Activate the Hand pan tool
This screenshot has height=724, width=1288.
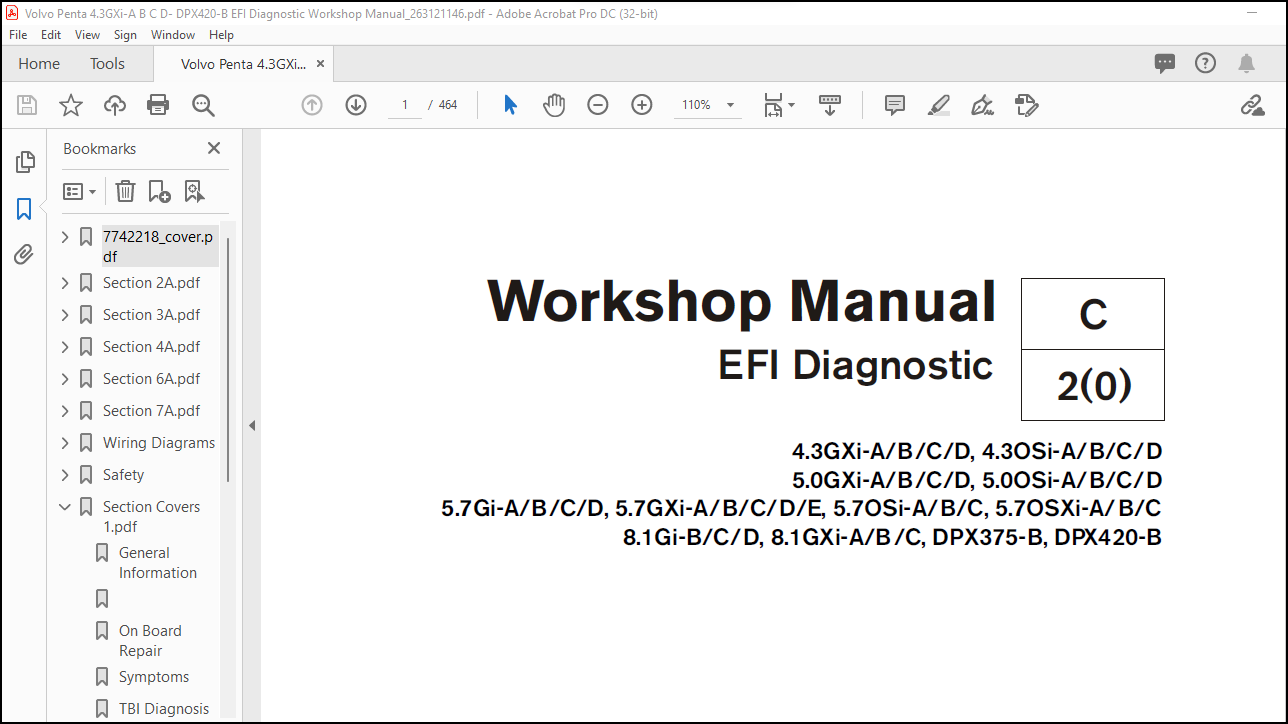tap(554, 105)
